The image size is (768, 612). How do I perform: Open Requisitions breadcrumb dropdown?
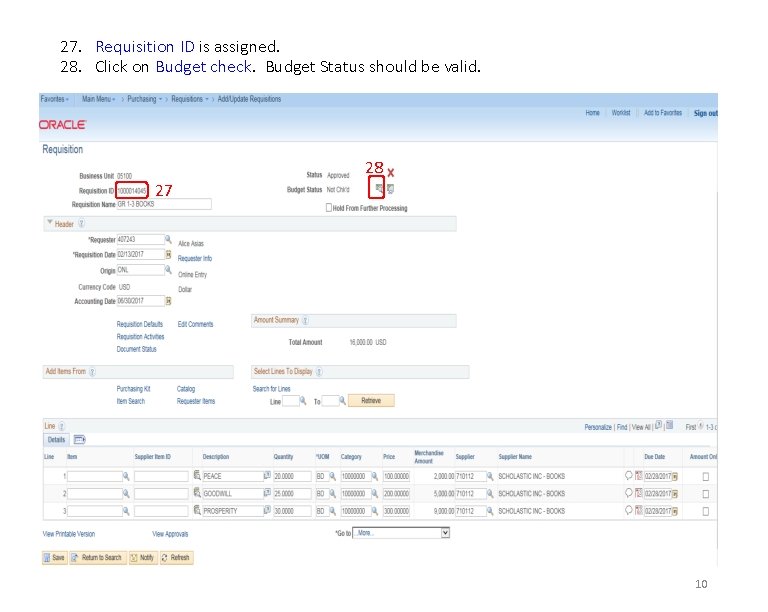(x=190, y=99)
